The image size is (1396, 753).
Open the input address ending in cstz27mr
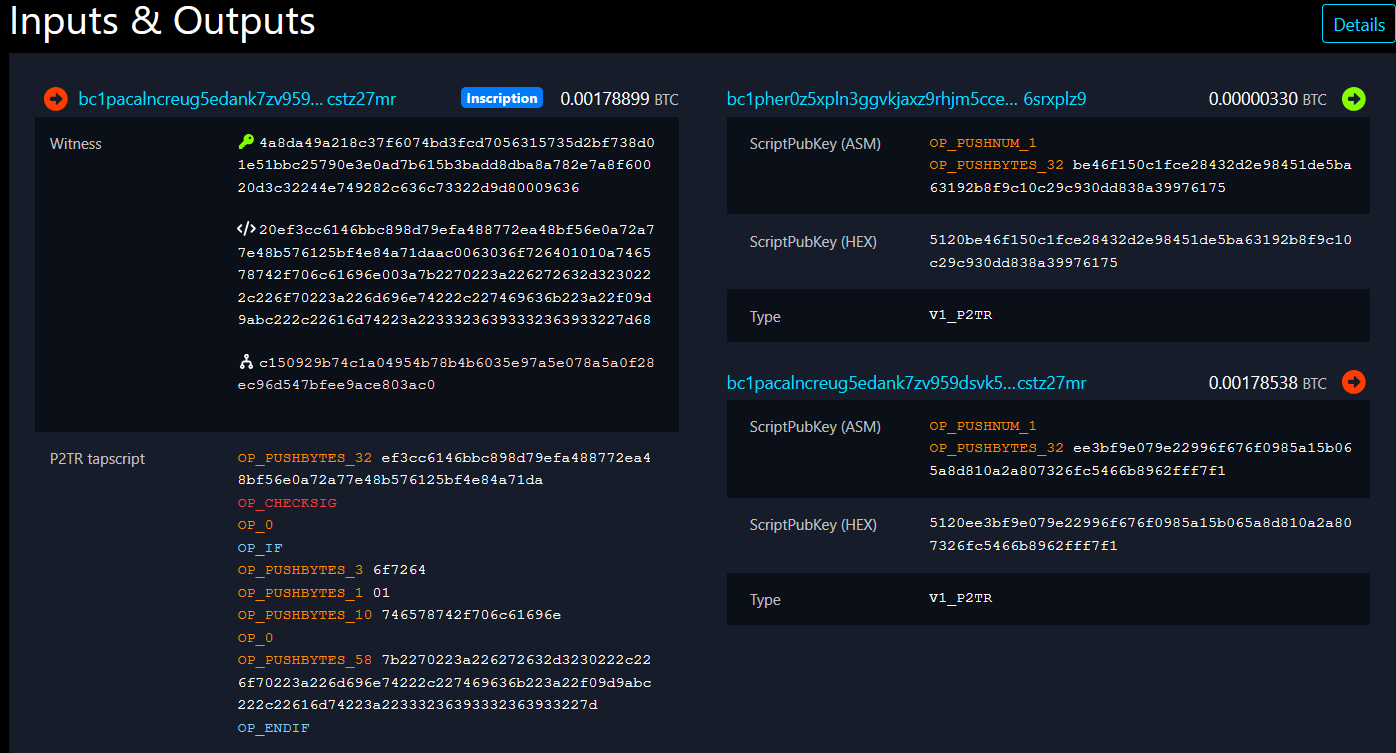(237, 99)
